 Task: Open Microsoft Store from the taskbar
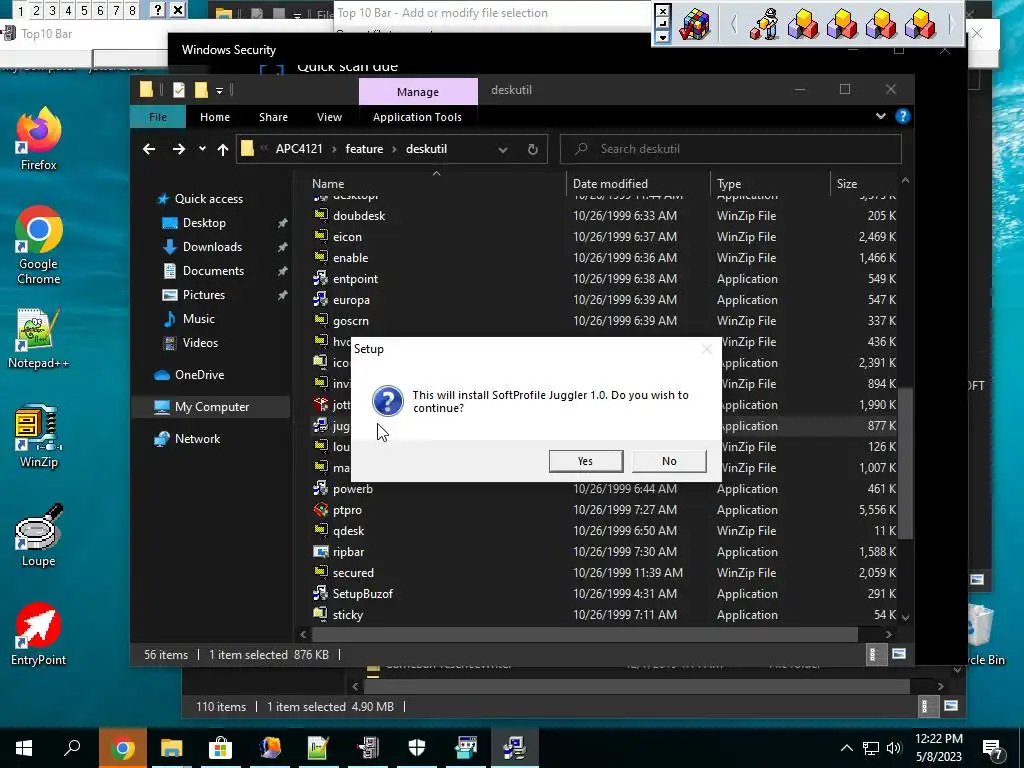(x=220, y=748)
